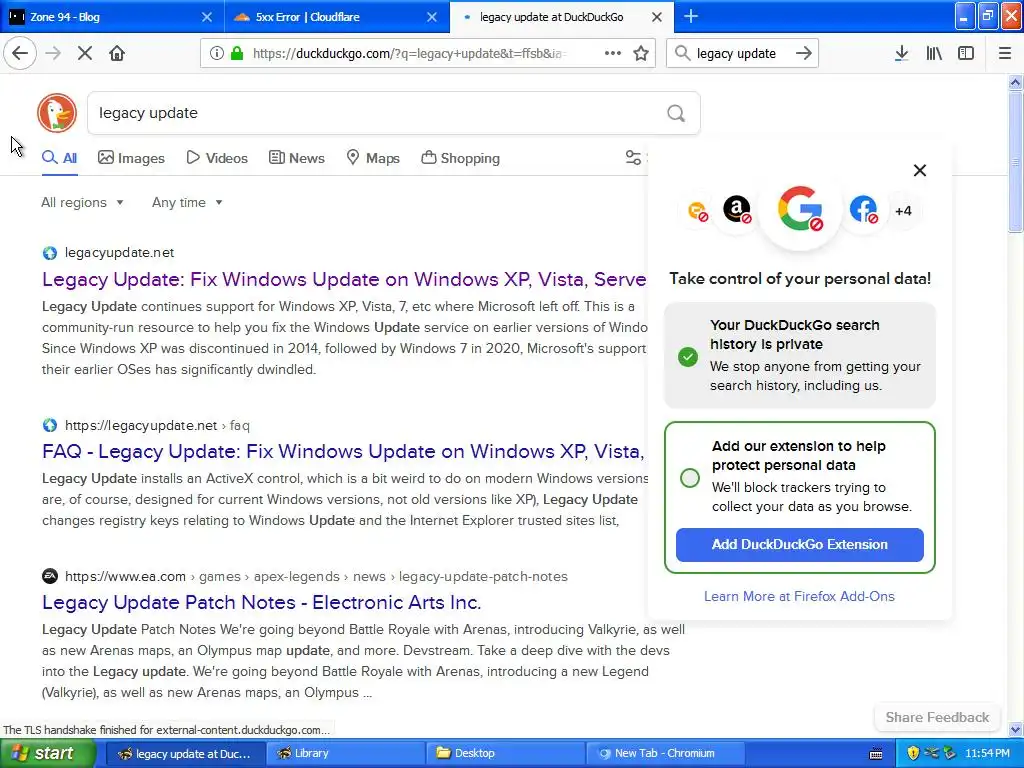Click Add DuckDuckGo Extension button
The width and height of the screenshot is (1024, 768).
coord(799,545)
